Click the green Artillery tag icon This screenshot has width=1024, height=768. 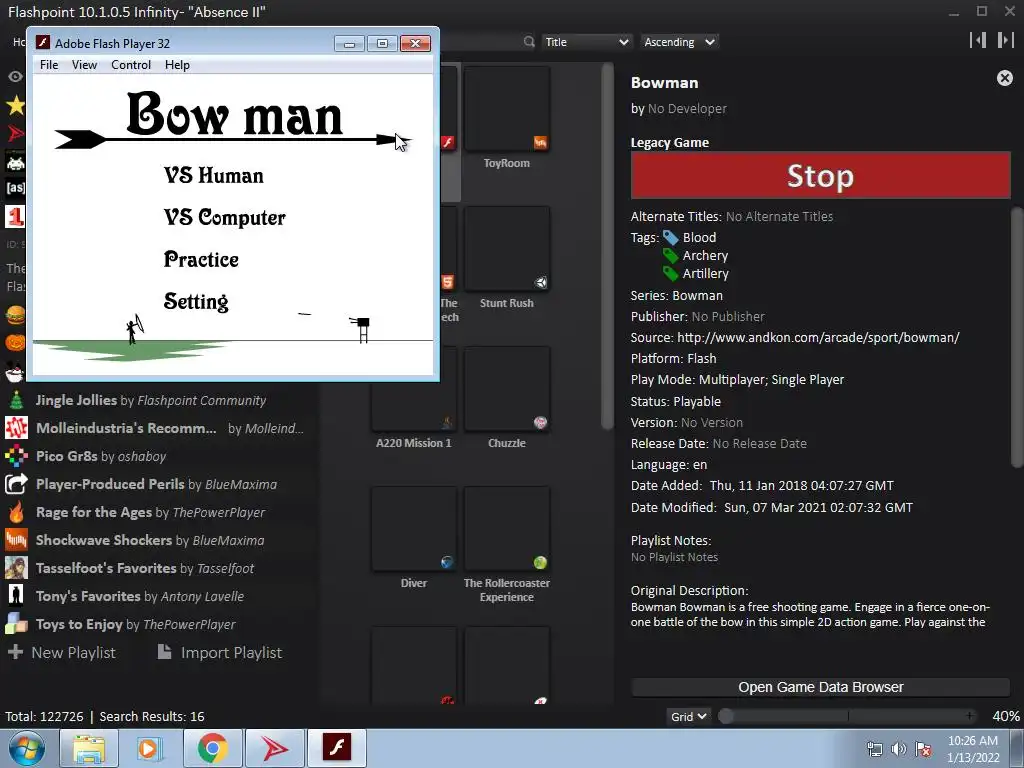671,274
